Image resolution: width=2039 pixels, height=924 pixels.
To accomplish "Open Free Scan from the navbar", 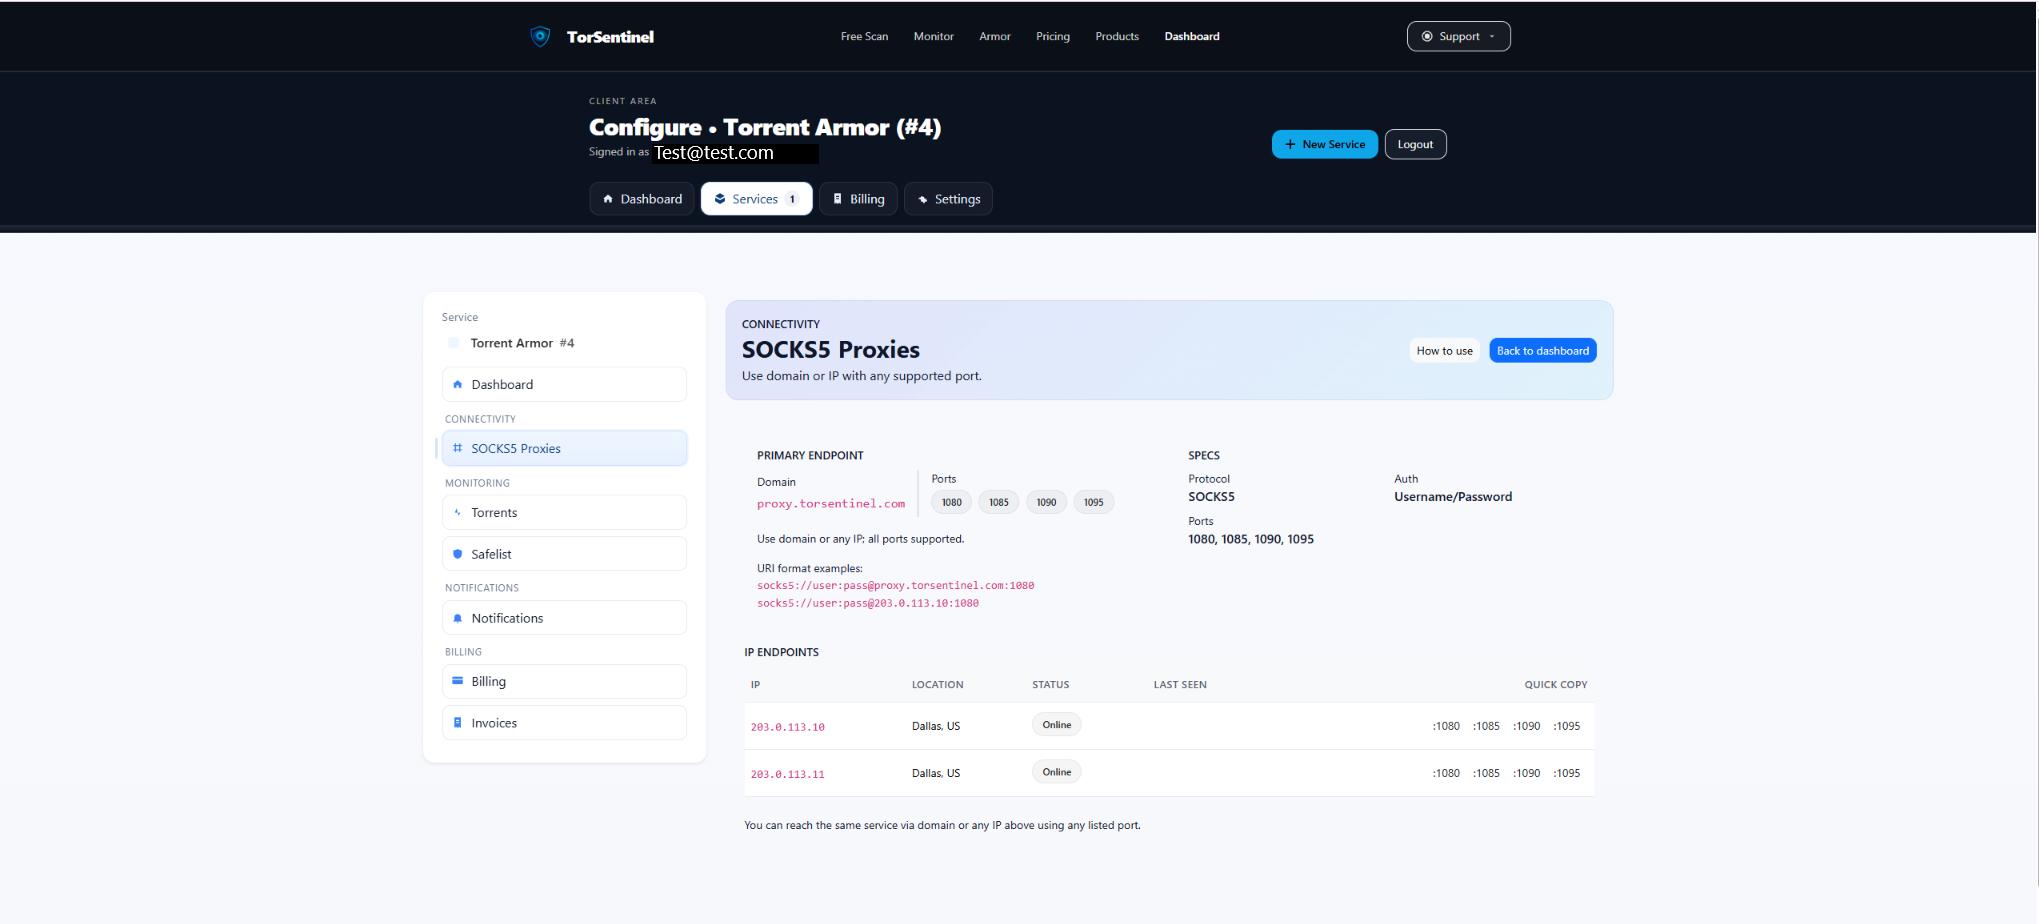I will point(864,36).
